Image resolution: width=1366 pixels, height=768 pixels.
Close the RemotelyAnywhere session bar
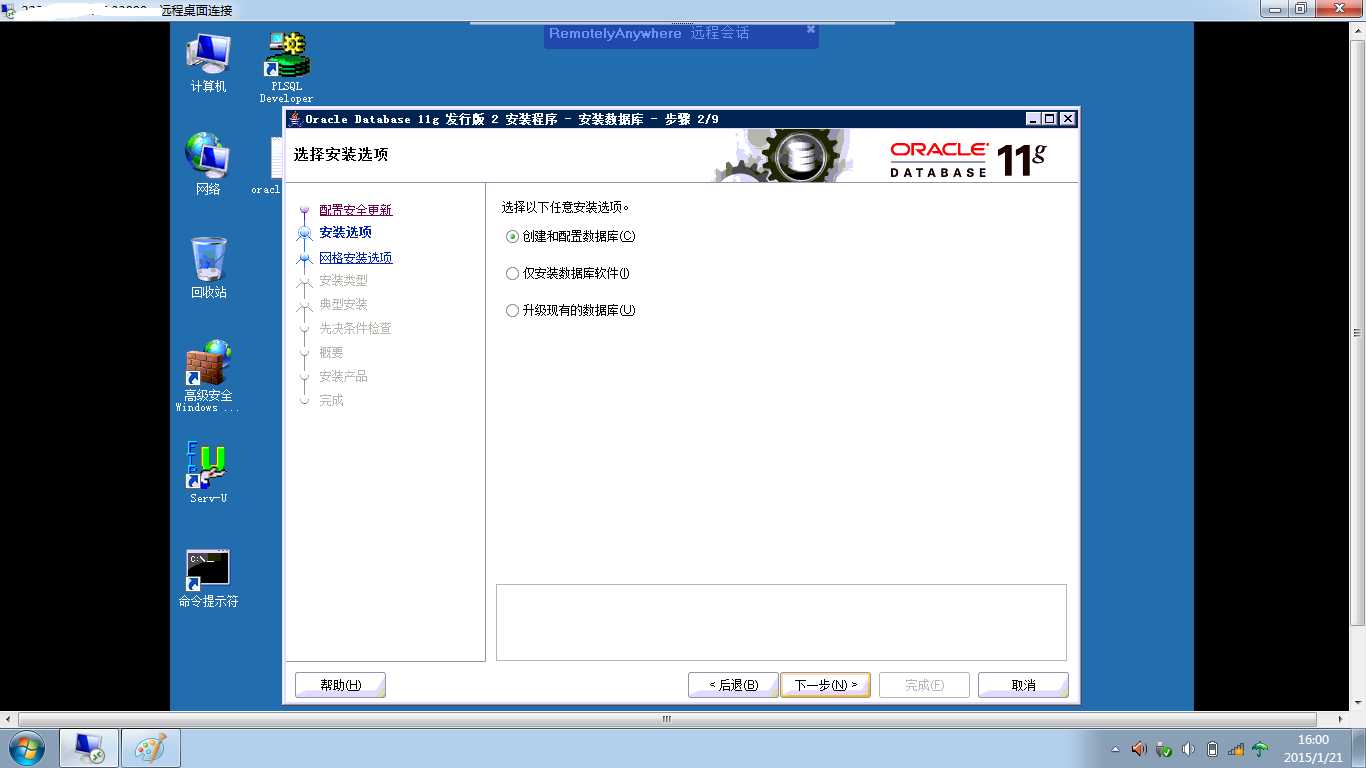tap(811, 29)
